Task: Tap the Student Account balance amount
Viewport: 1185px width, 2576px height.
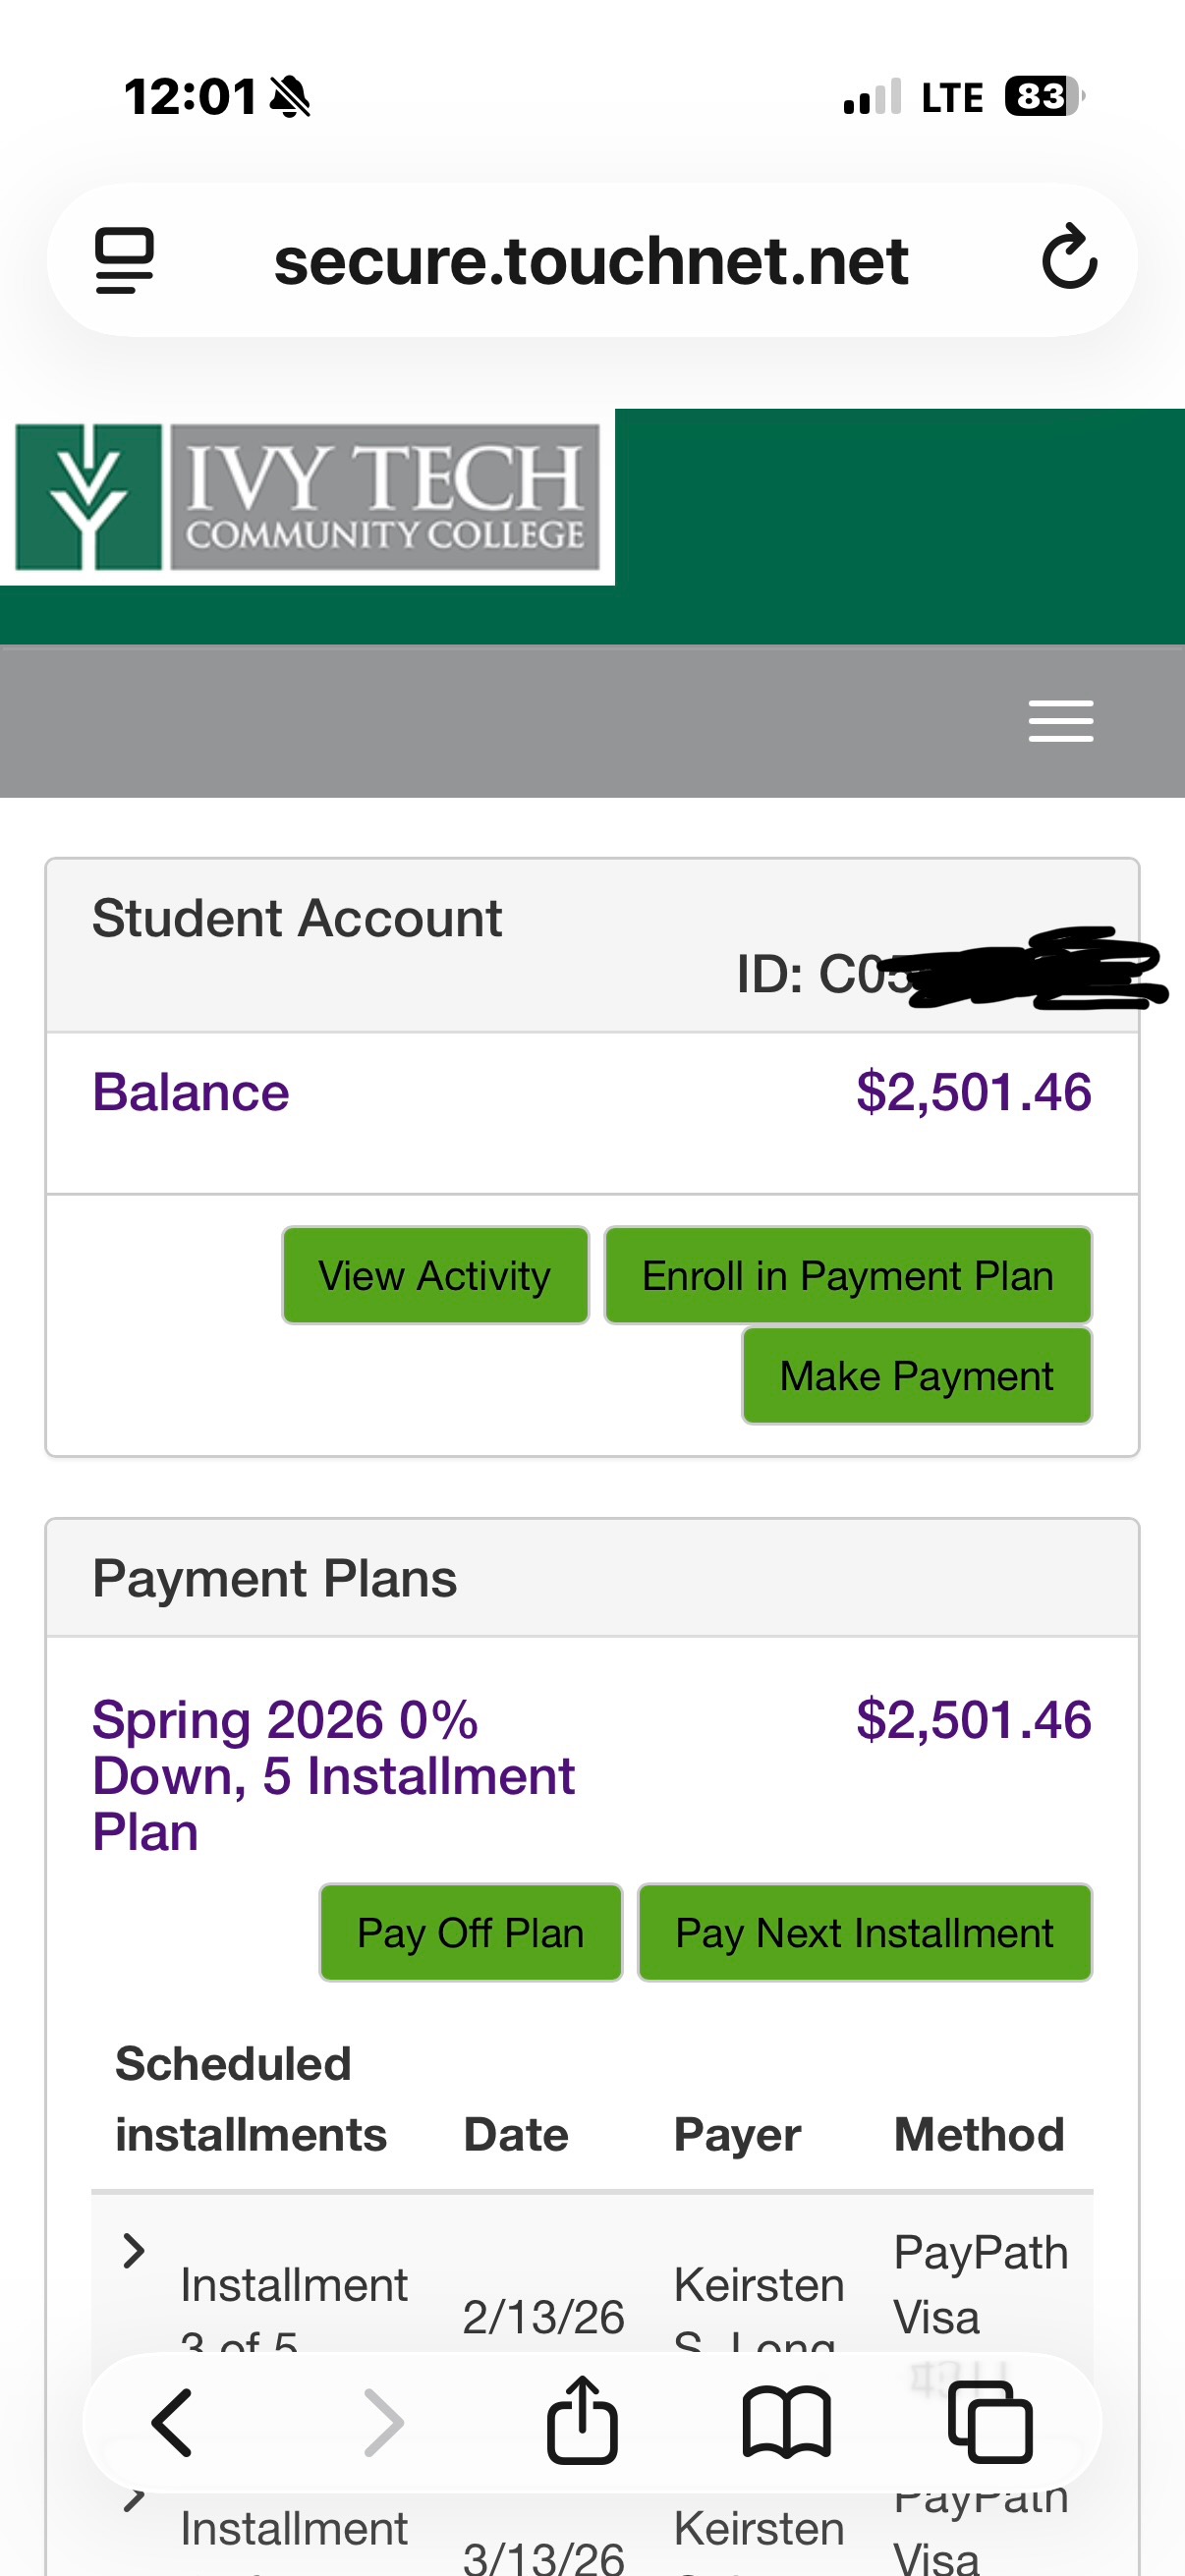Action: point(973,1092)
